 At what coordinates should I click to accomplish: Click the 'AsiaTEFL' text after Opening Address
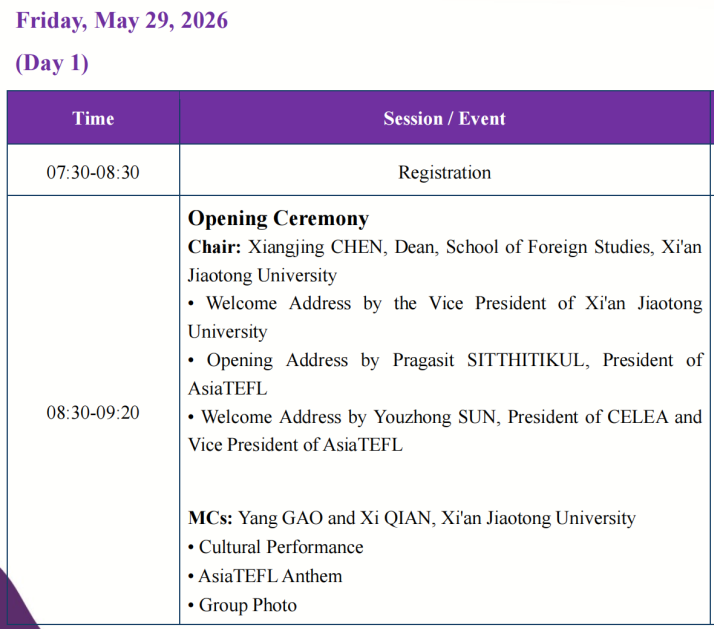(228, 389)
